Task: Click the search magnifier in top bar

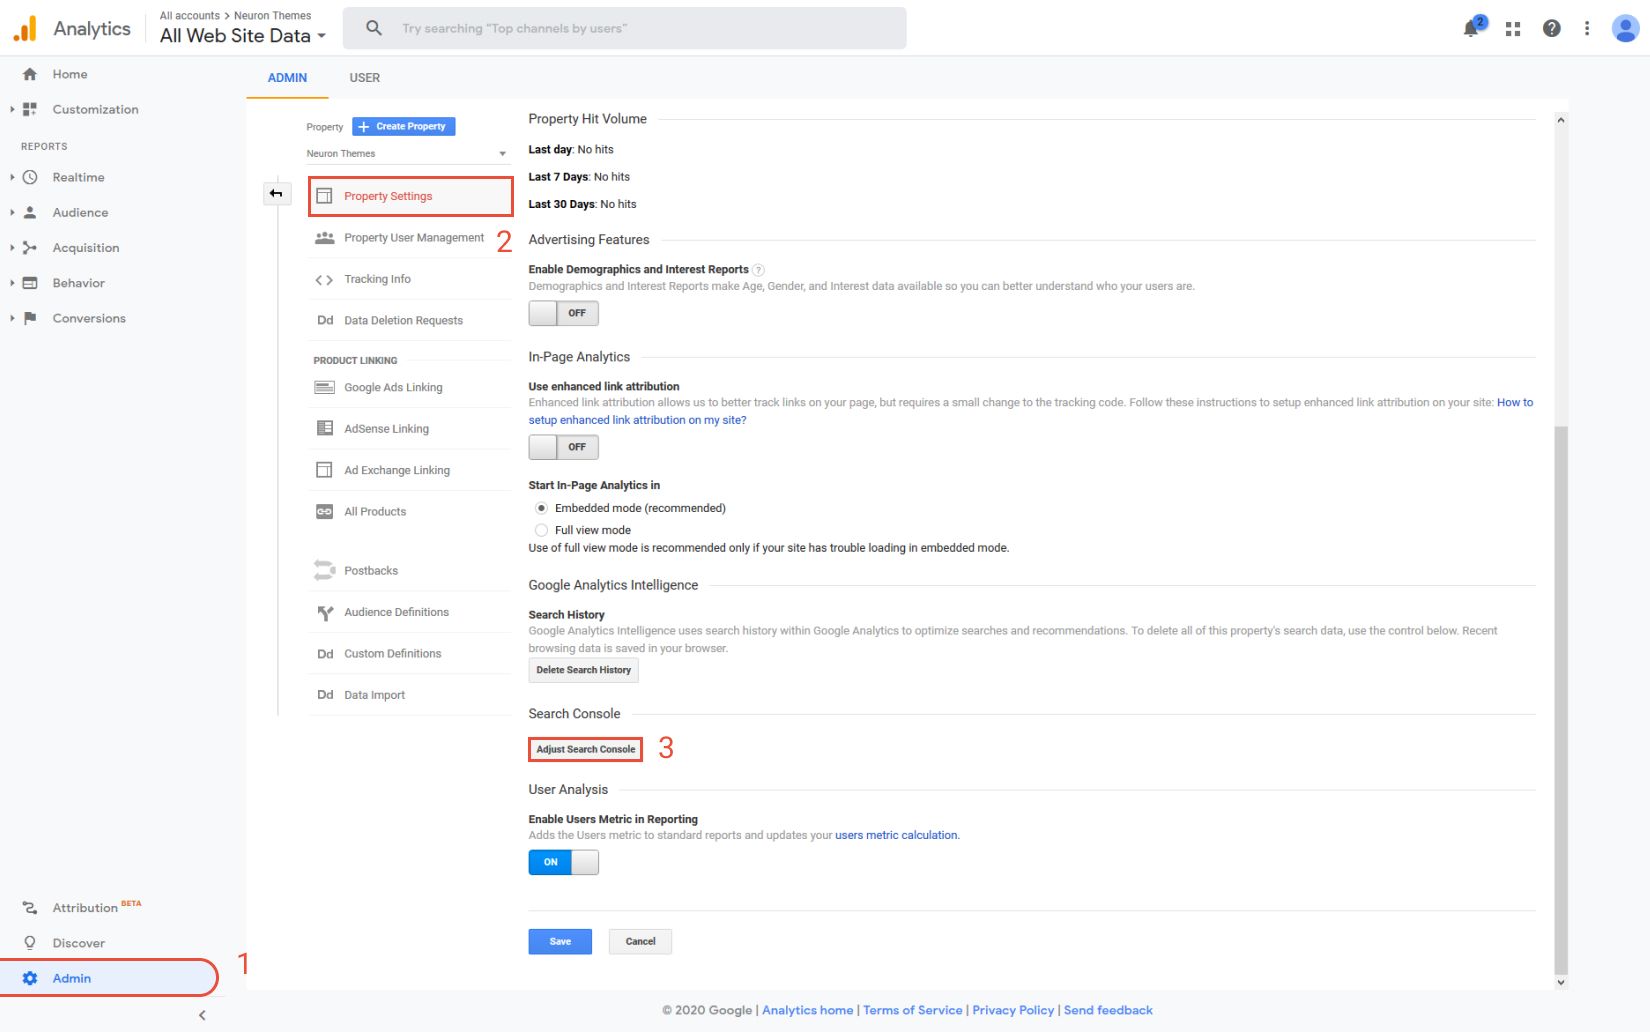Action: click(372, 27)
